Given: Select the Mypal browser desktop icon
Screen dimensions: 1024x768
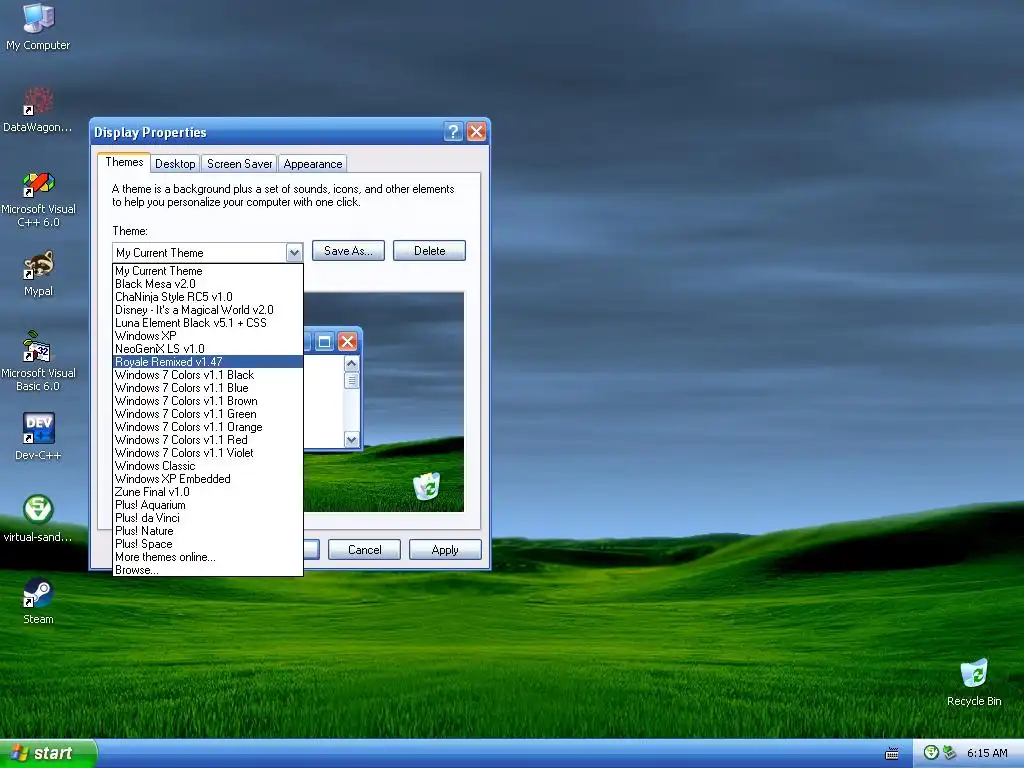Looking at the screenshot, I should [x=38, y=274].
